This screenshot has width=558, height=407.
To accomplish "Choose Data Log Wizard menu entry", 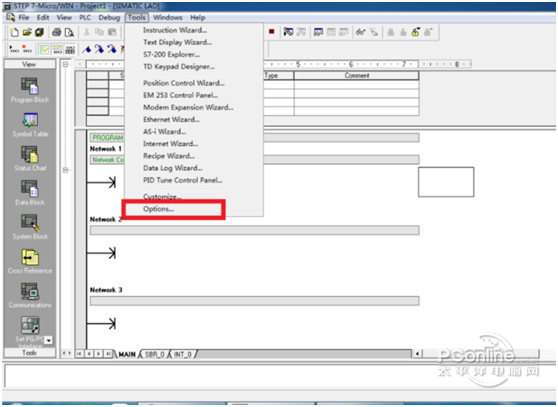I will [194, 168].
